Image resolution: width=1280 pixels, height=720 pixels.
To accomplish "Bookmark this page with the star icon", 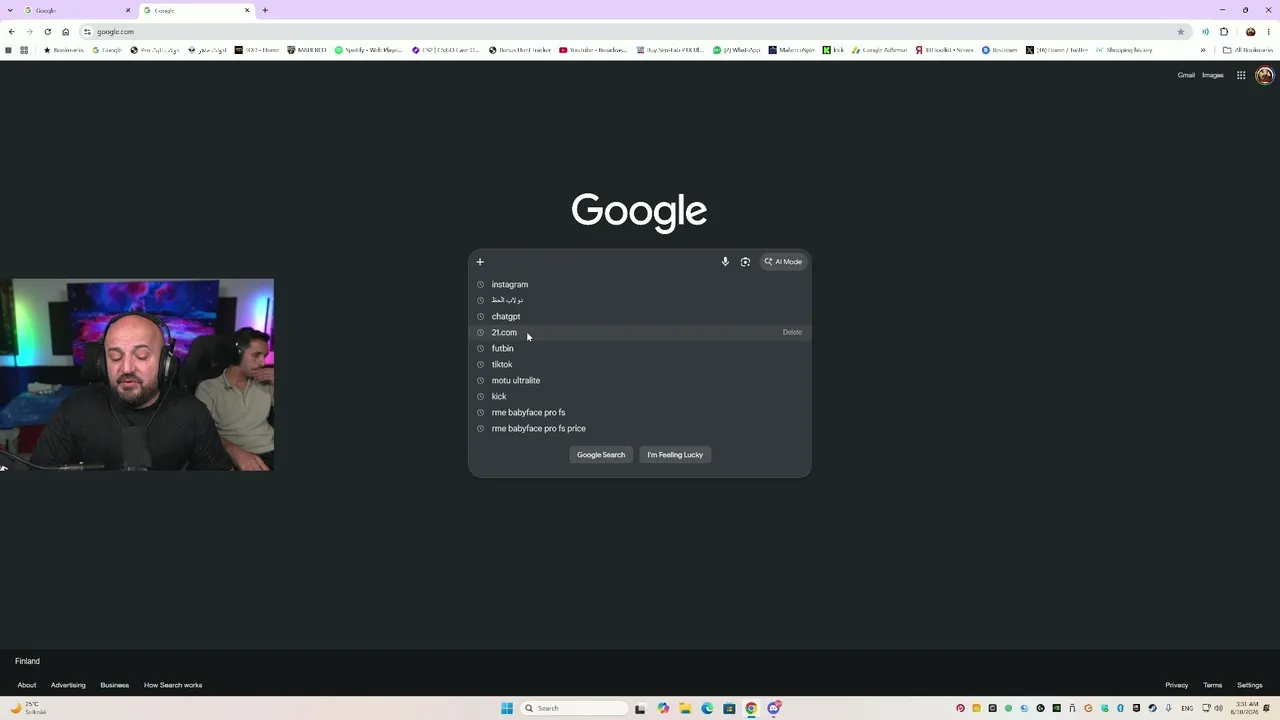I will point(1181,32).
